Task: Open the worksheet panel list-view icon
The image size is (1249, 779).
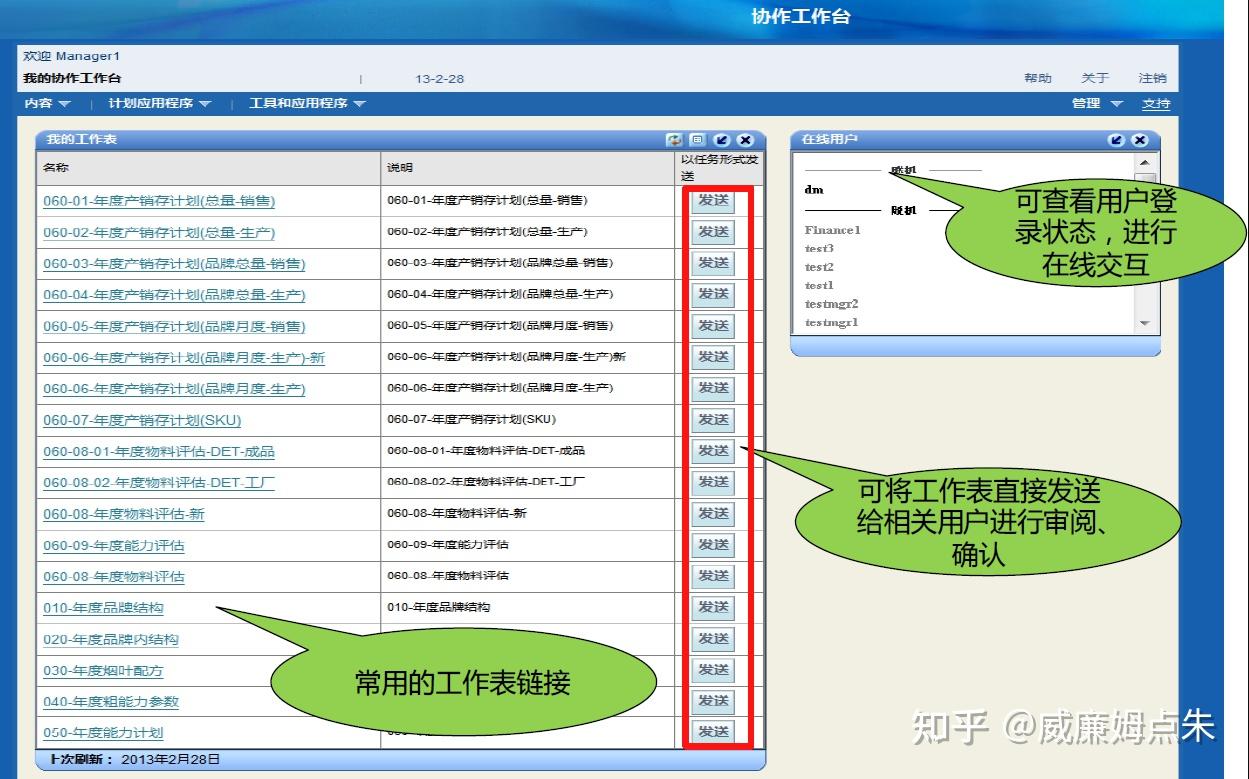Action: pos(697,139)
